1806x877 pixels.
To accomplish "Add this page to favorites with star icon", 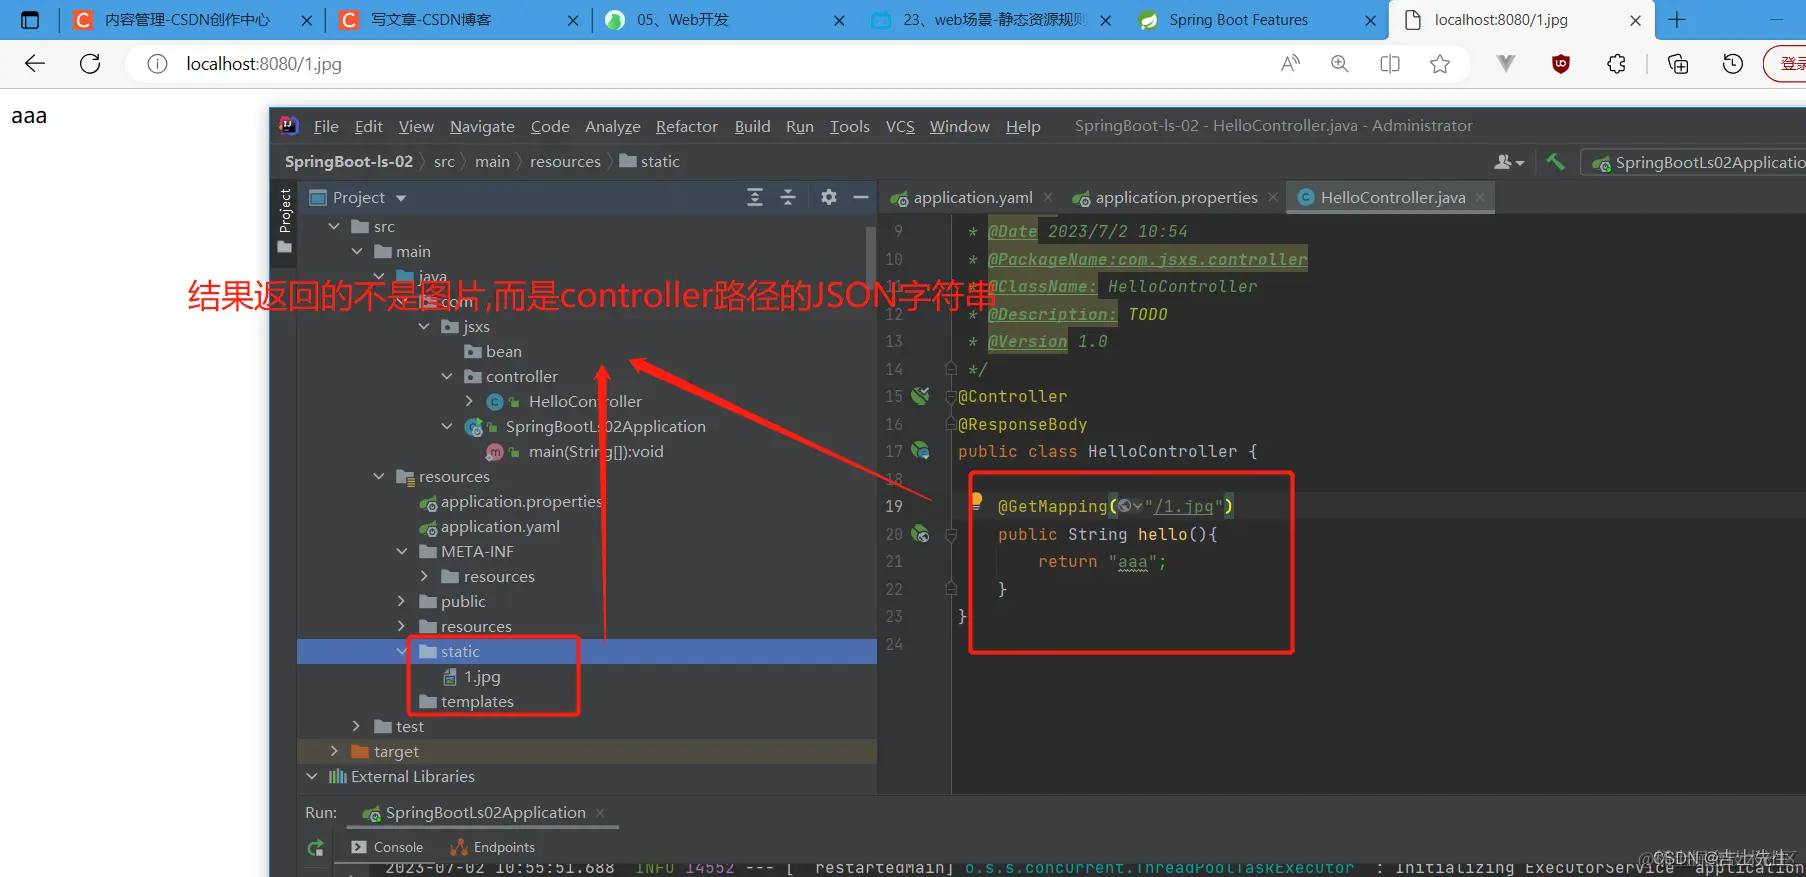I will click(x=1440, y=64).
